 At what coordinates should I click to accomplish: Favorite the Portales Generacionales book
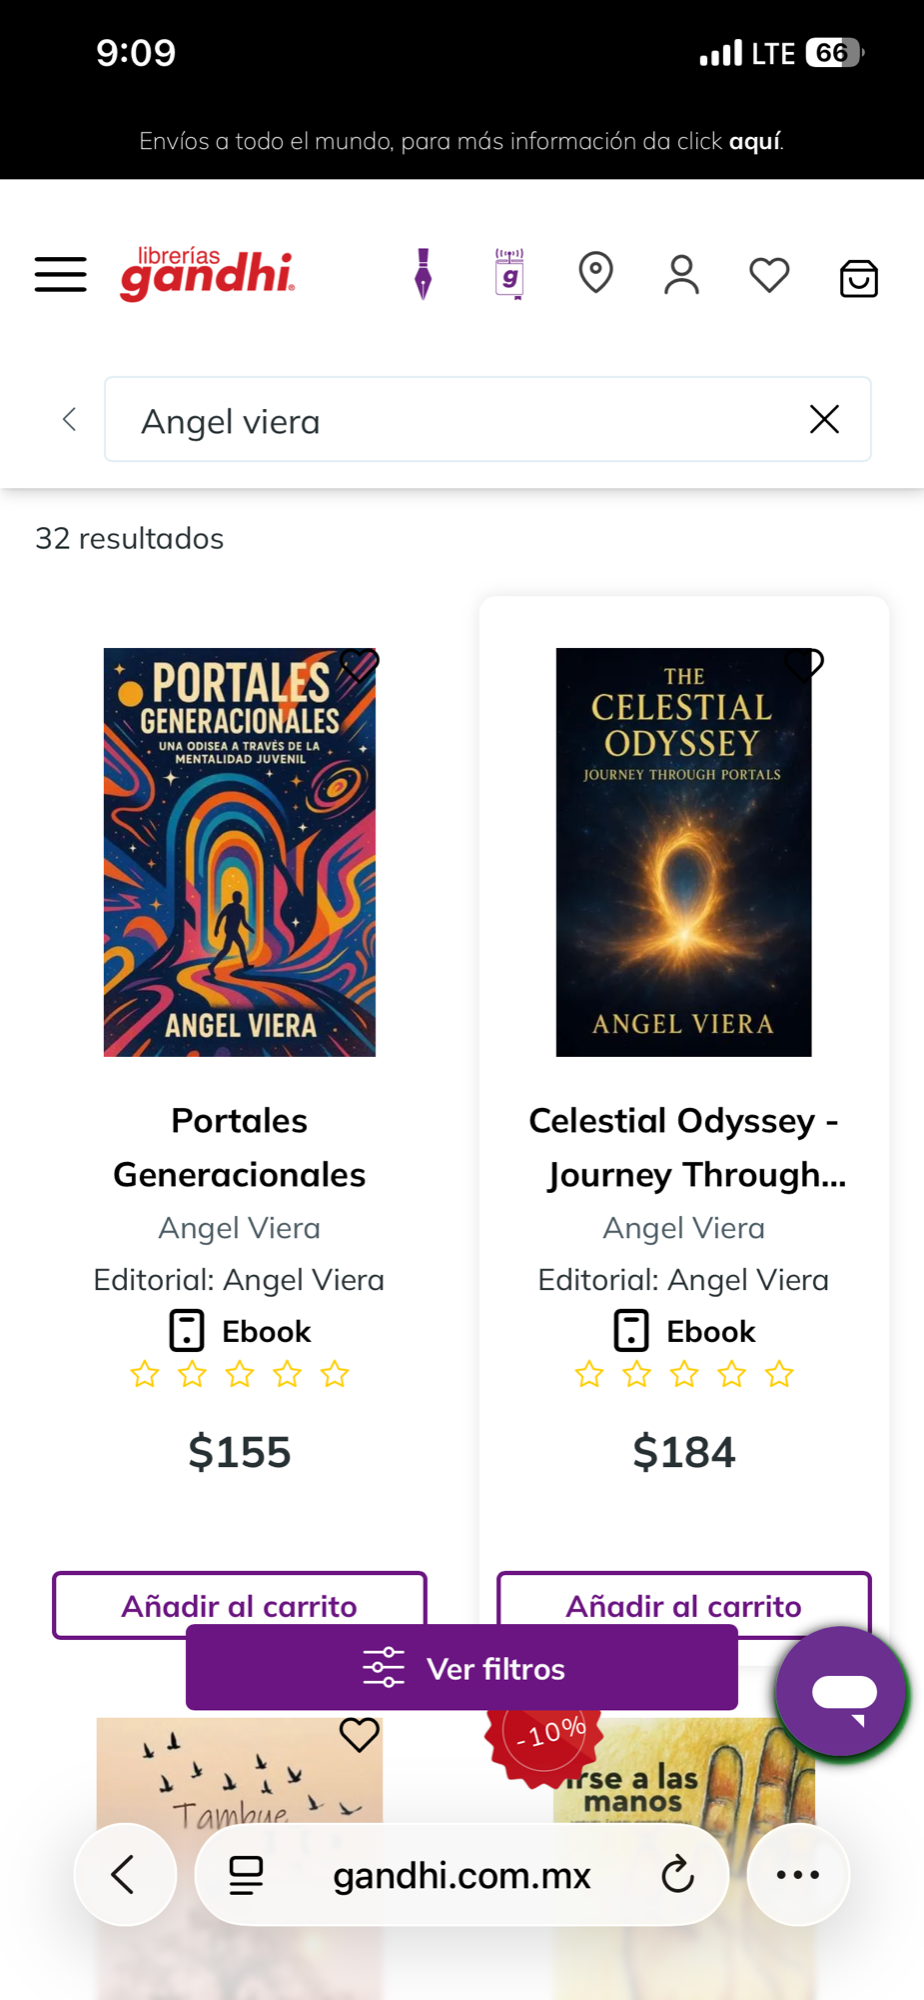click(359, 664)
